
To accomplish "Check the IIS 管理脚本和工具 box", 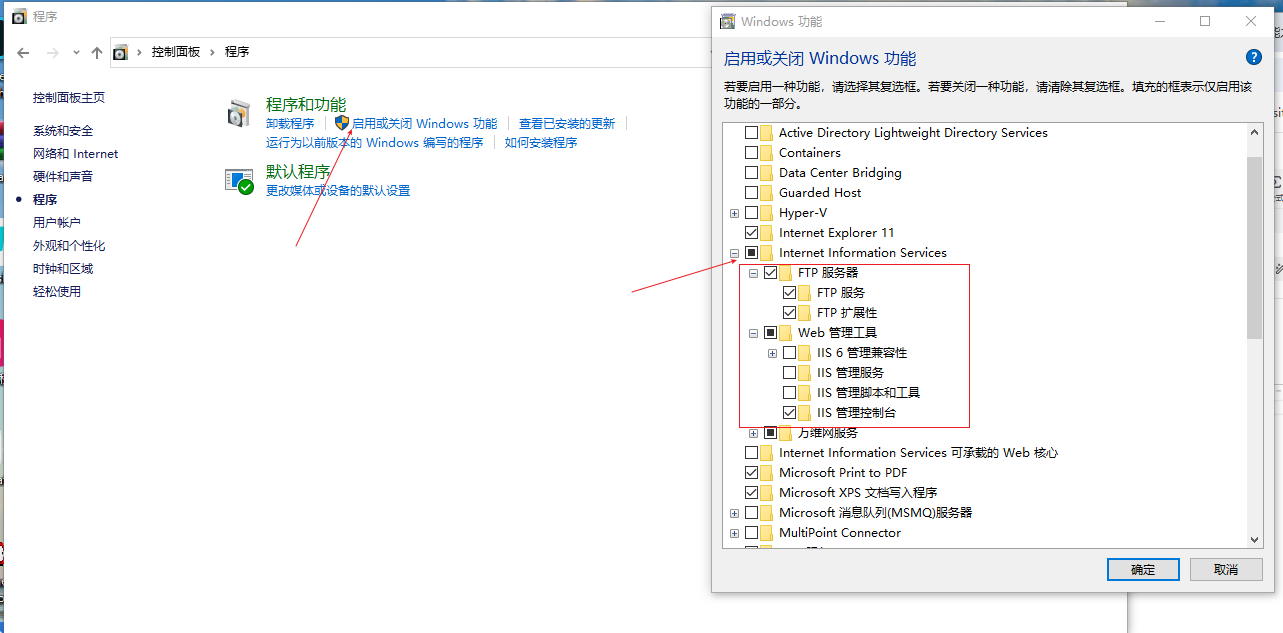I will (790, 393).
